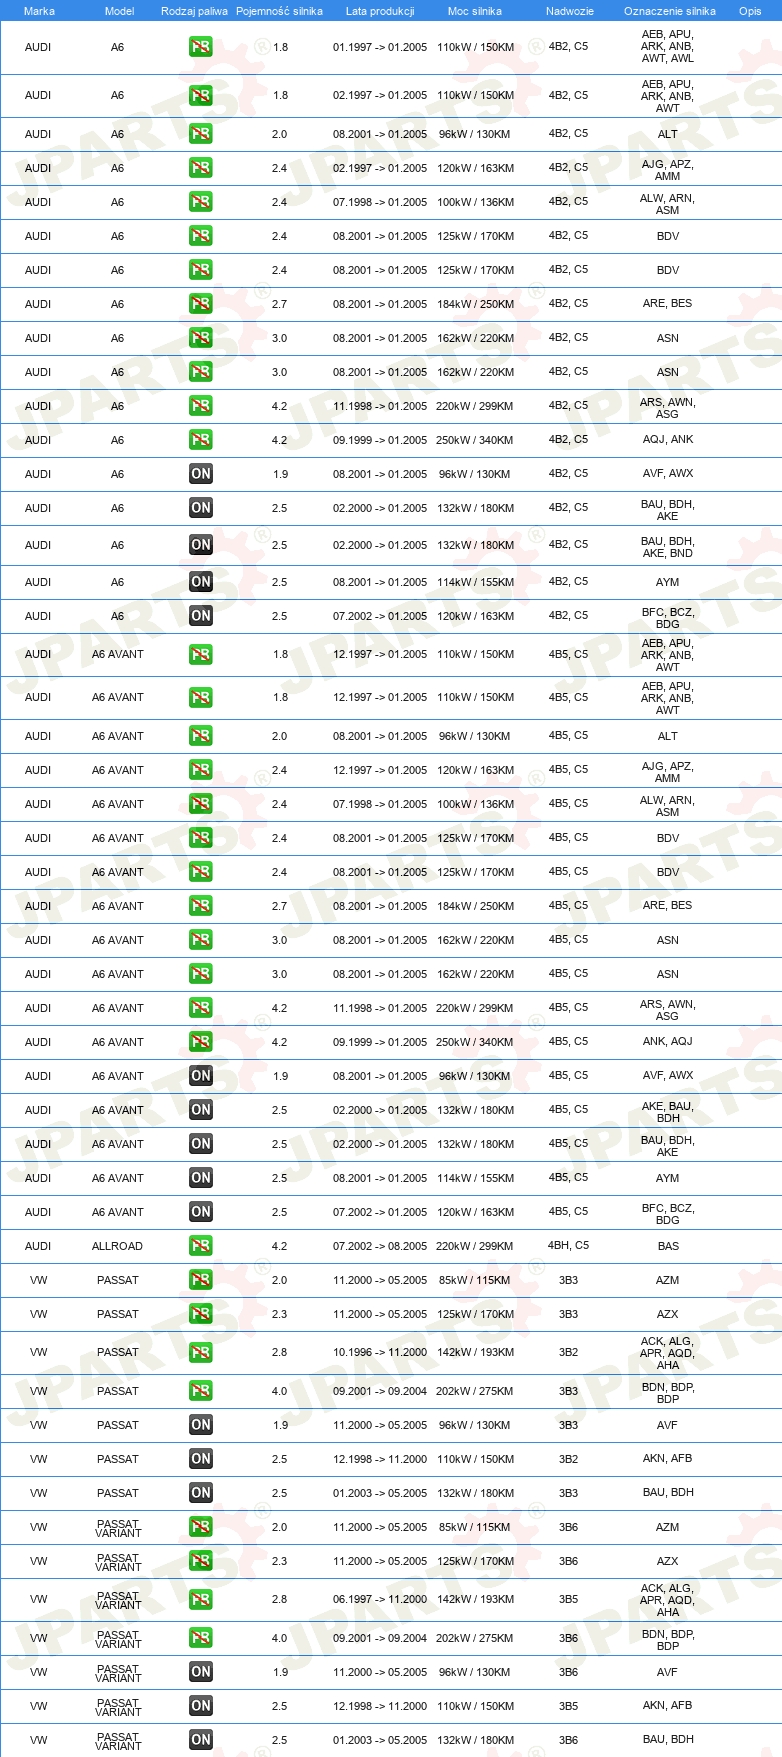Click the petrol icon in the PASSAT VARIANT 4.0 row
Screen dimensions: 782x1757
point(201,1638)
